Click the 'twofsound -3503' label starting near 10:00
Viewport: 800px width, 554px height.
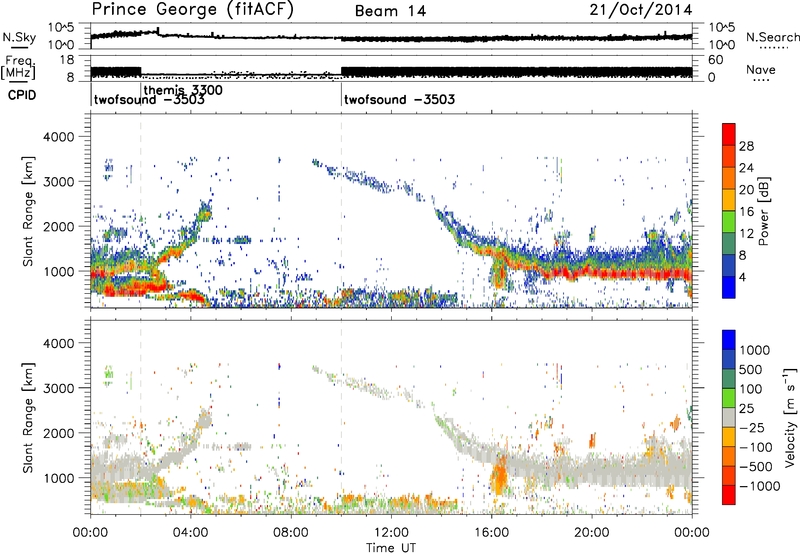(x=399, y=99)
